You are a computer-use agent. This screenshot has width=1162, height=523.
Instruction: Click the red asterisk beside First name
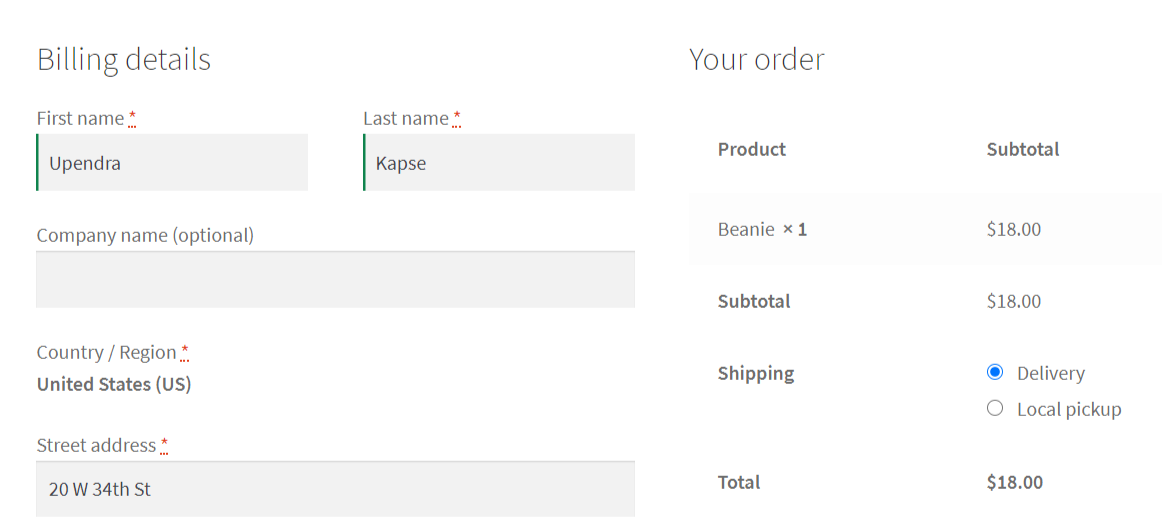pyautogui.click(x=132, y=118)
